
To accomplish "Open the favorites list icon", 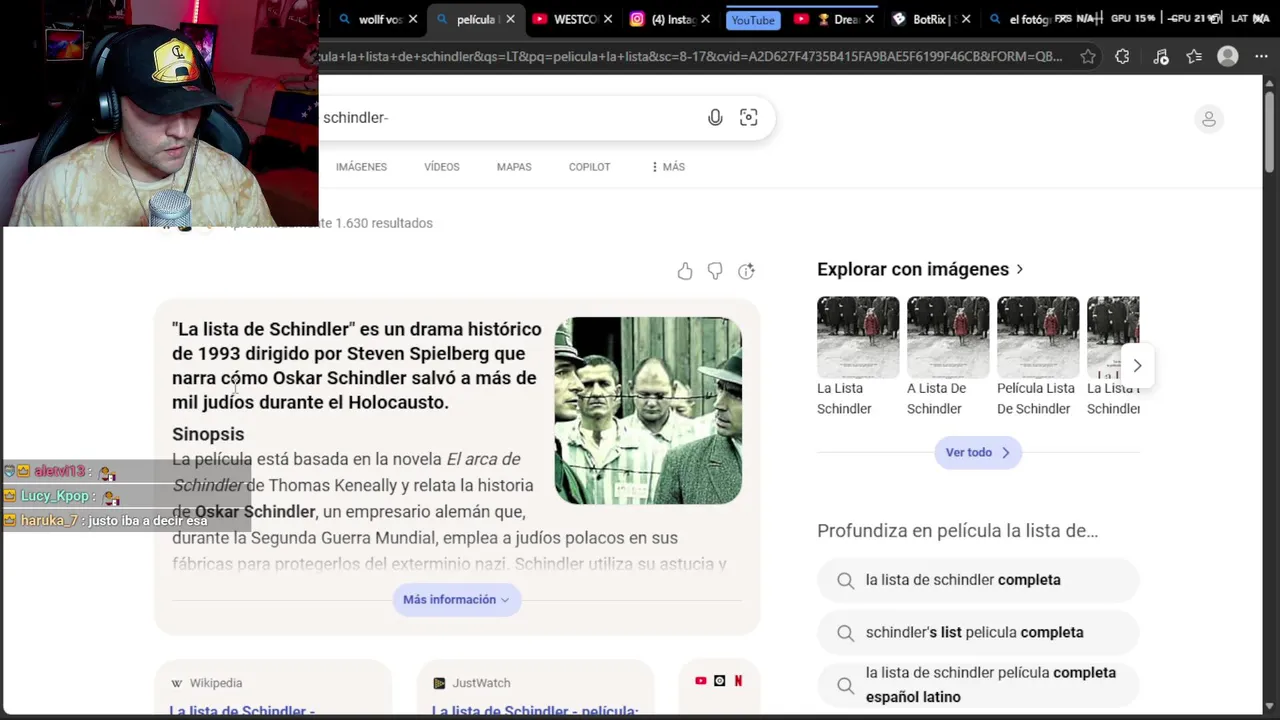I will (1194, 57).
